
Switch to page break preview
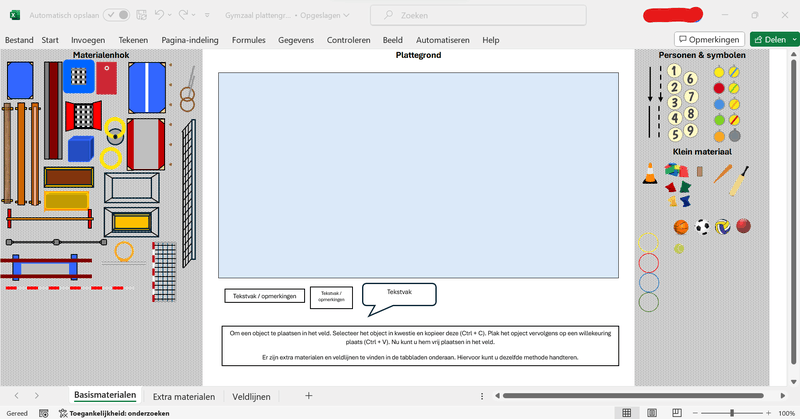pos(677,413)
